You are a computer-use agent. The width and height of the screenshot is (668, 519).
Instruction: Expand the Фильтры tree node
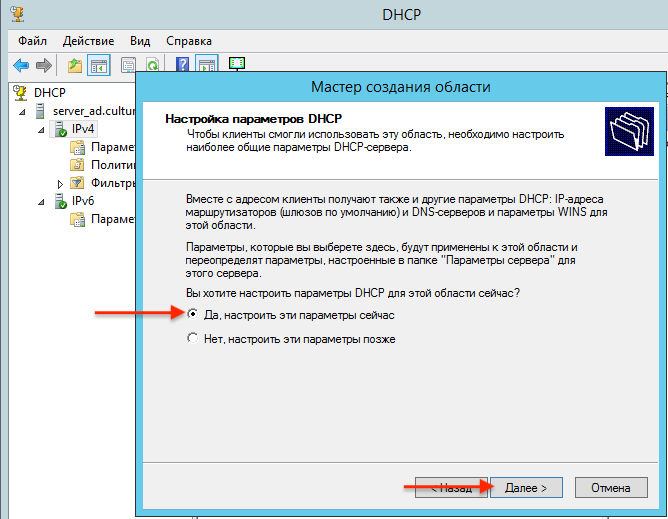(x=60, y=184)
